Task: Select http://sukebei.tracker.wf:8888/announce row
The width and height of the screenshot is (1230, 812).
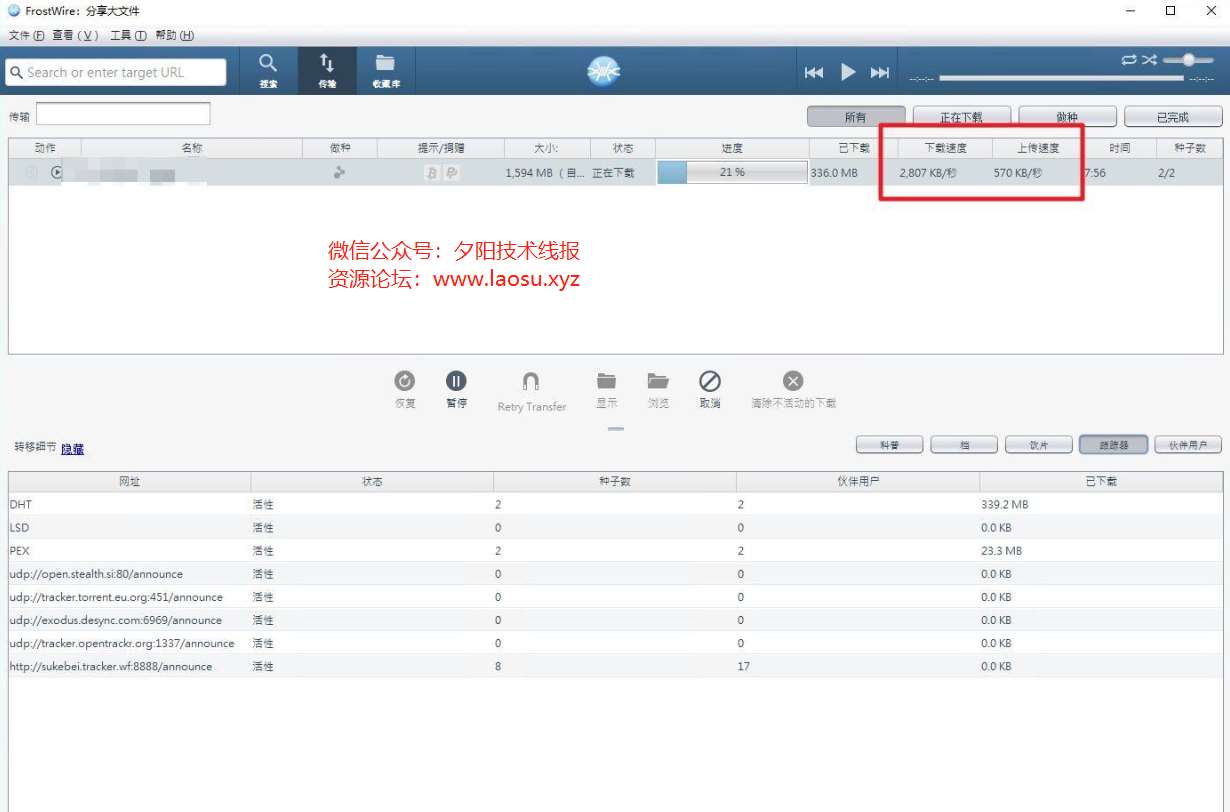Action: coord(615,666)
